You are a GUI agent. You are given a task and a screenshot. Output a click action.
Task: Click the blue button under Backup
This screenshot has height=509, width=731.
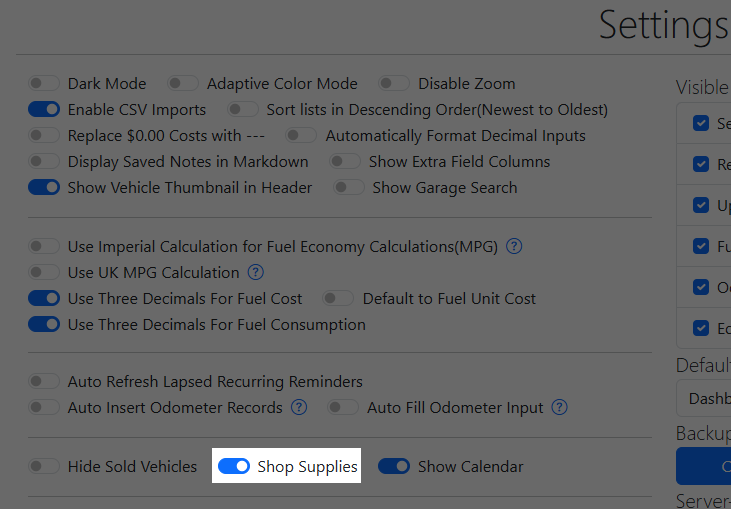(x=704, y=466)
